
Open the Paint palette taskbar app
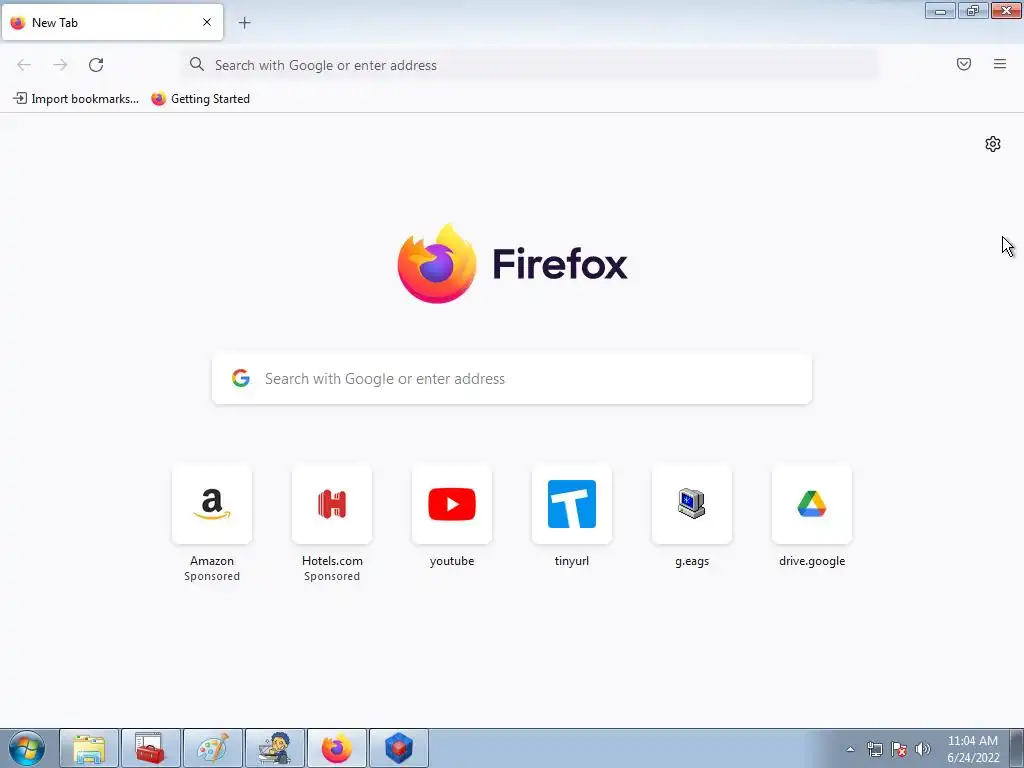213,748
